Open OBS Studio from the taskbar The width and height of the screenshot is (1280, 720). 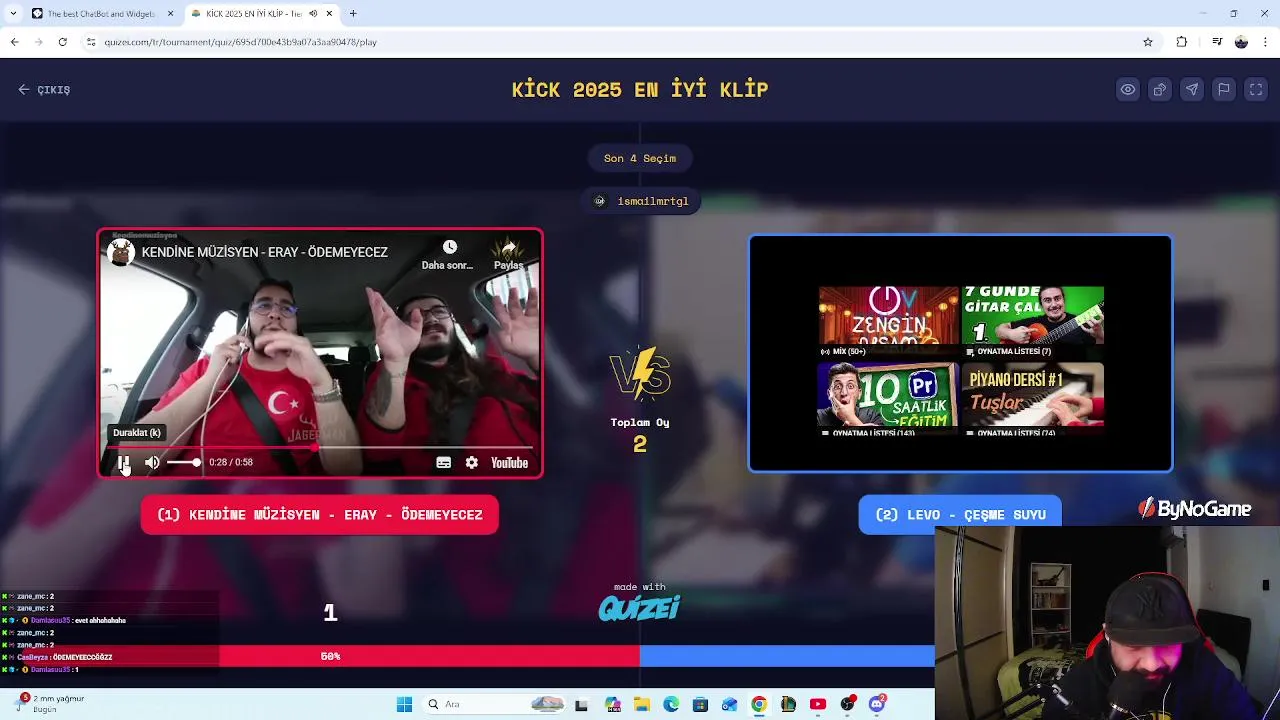pyautogui.click(x=848, y=704)
